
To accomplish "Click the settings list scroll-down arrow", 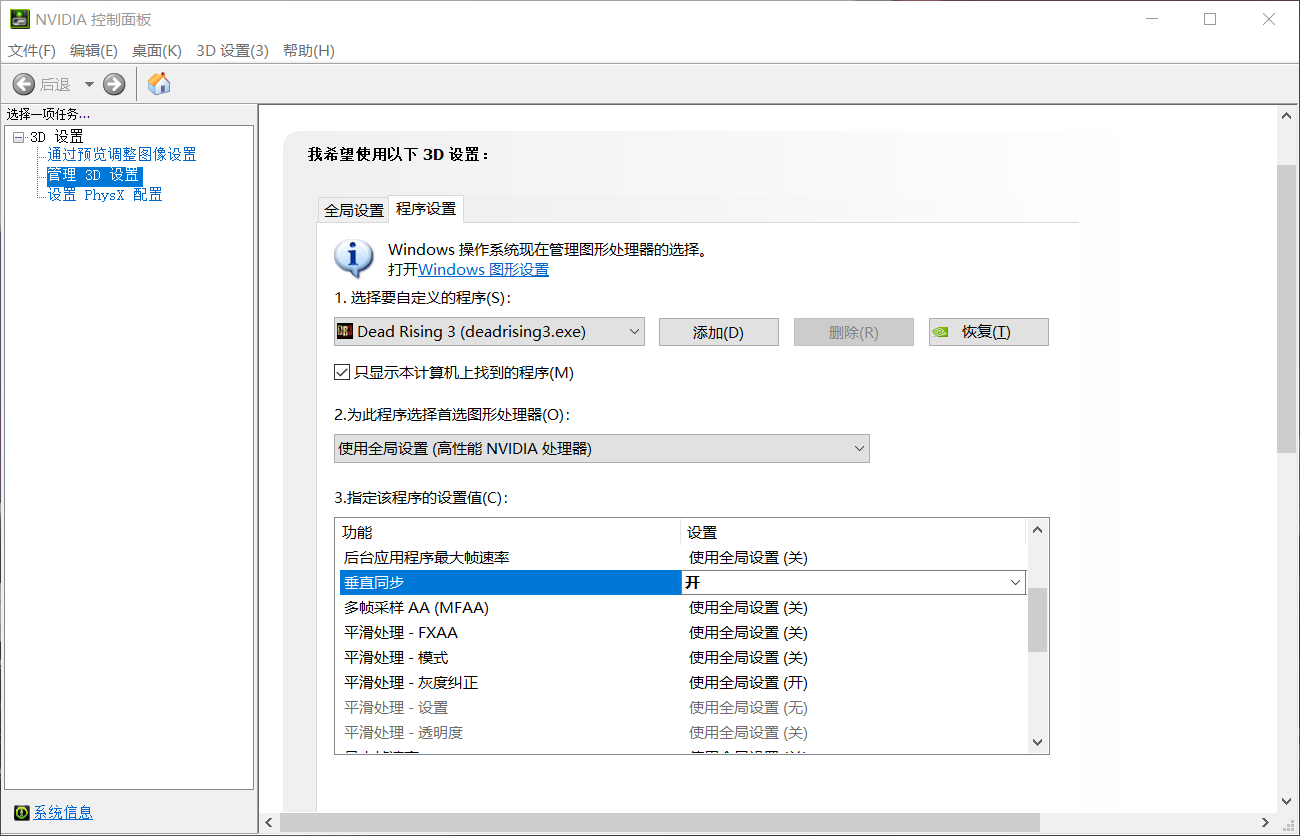I will [x=1037, y=742].
